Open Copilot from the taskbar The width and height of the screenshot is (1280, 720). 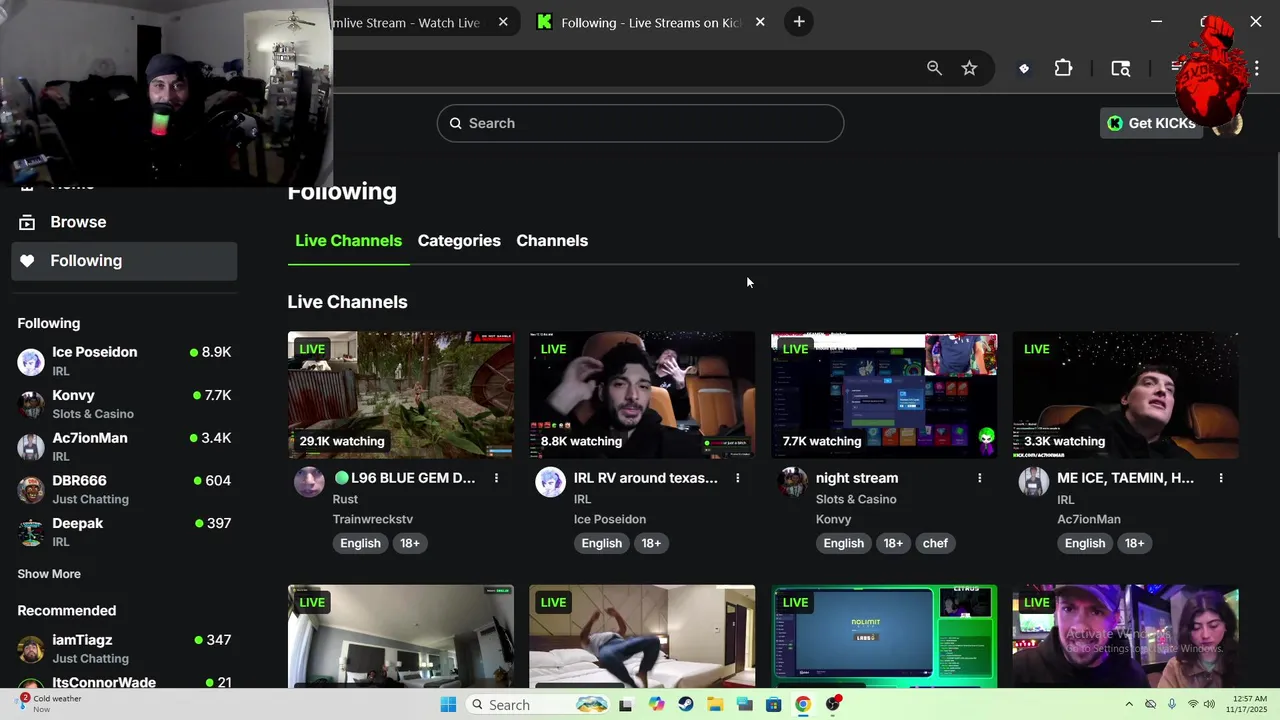pos(656,705)
